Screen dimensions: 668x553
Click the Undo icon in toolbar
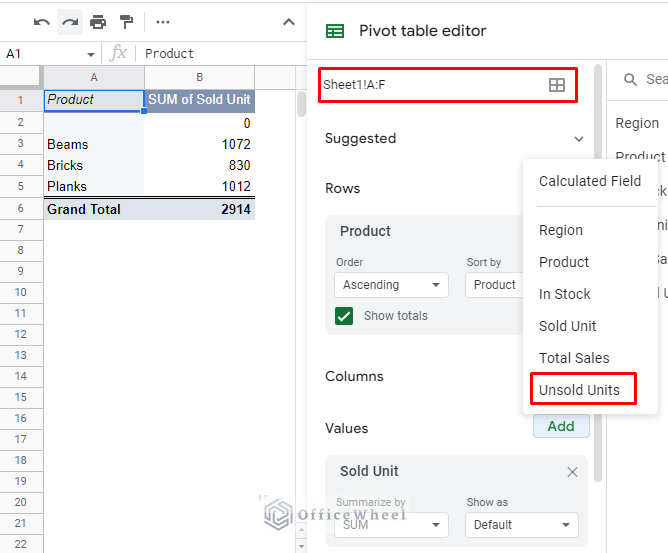point(41,22)
